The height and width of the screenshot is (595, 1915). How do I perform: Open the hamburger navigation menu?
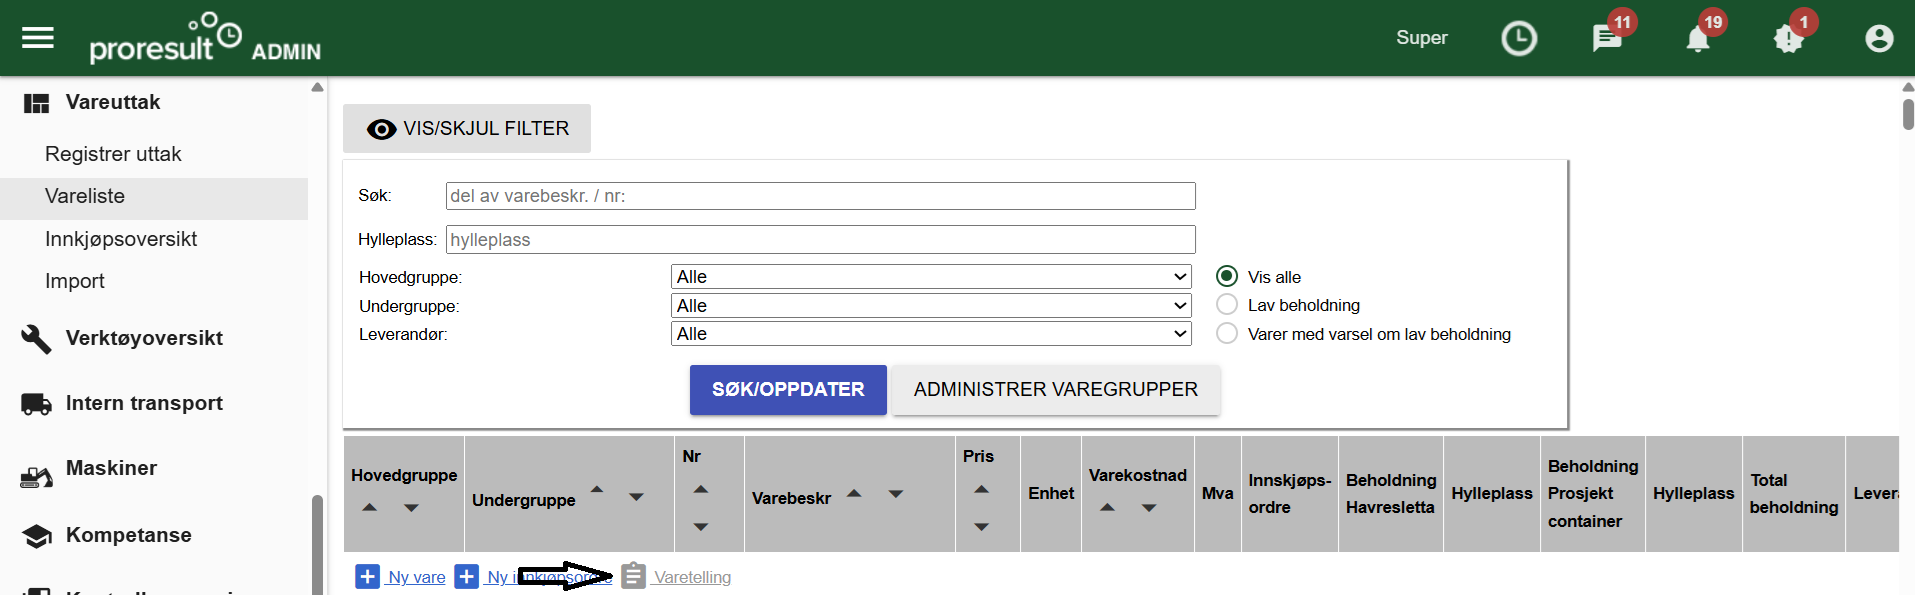[x=38, y=38]
